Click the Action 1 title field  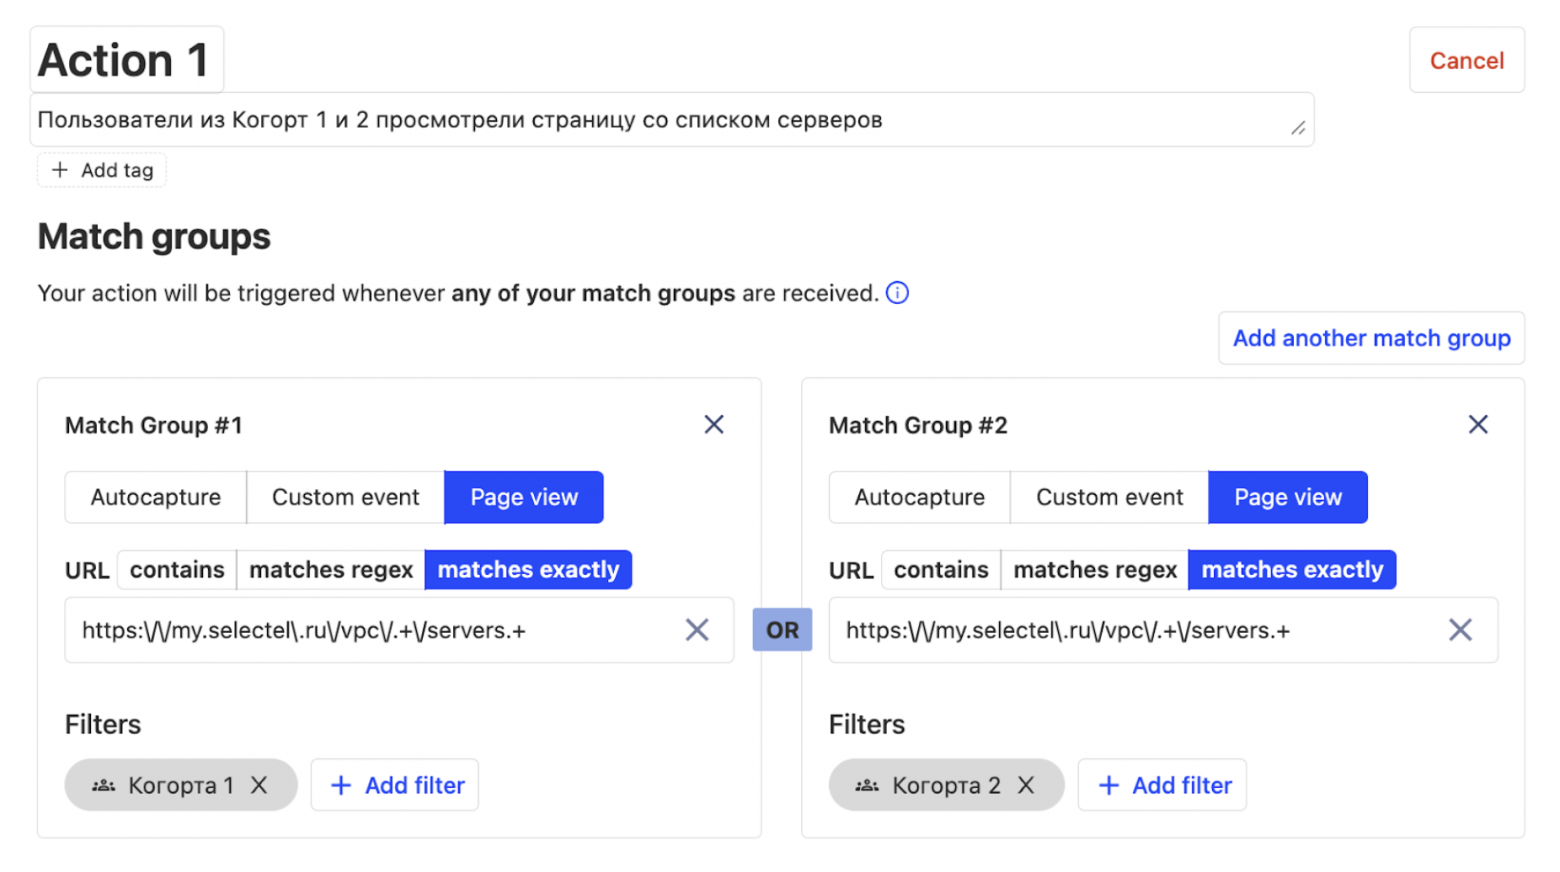(x=126, y=60)
